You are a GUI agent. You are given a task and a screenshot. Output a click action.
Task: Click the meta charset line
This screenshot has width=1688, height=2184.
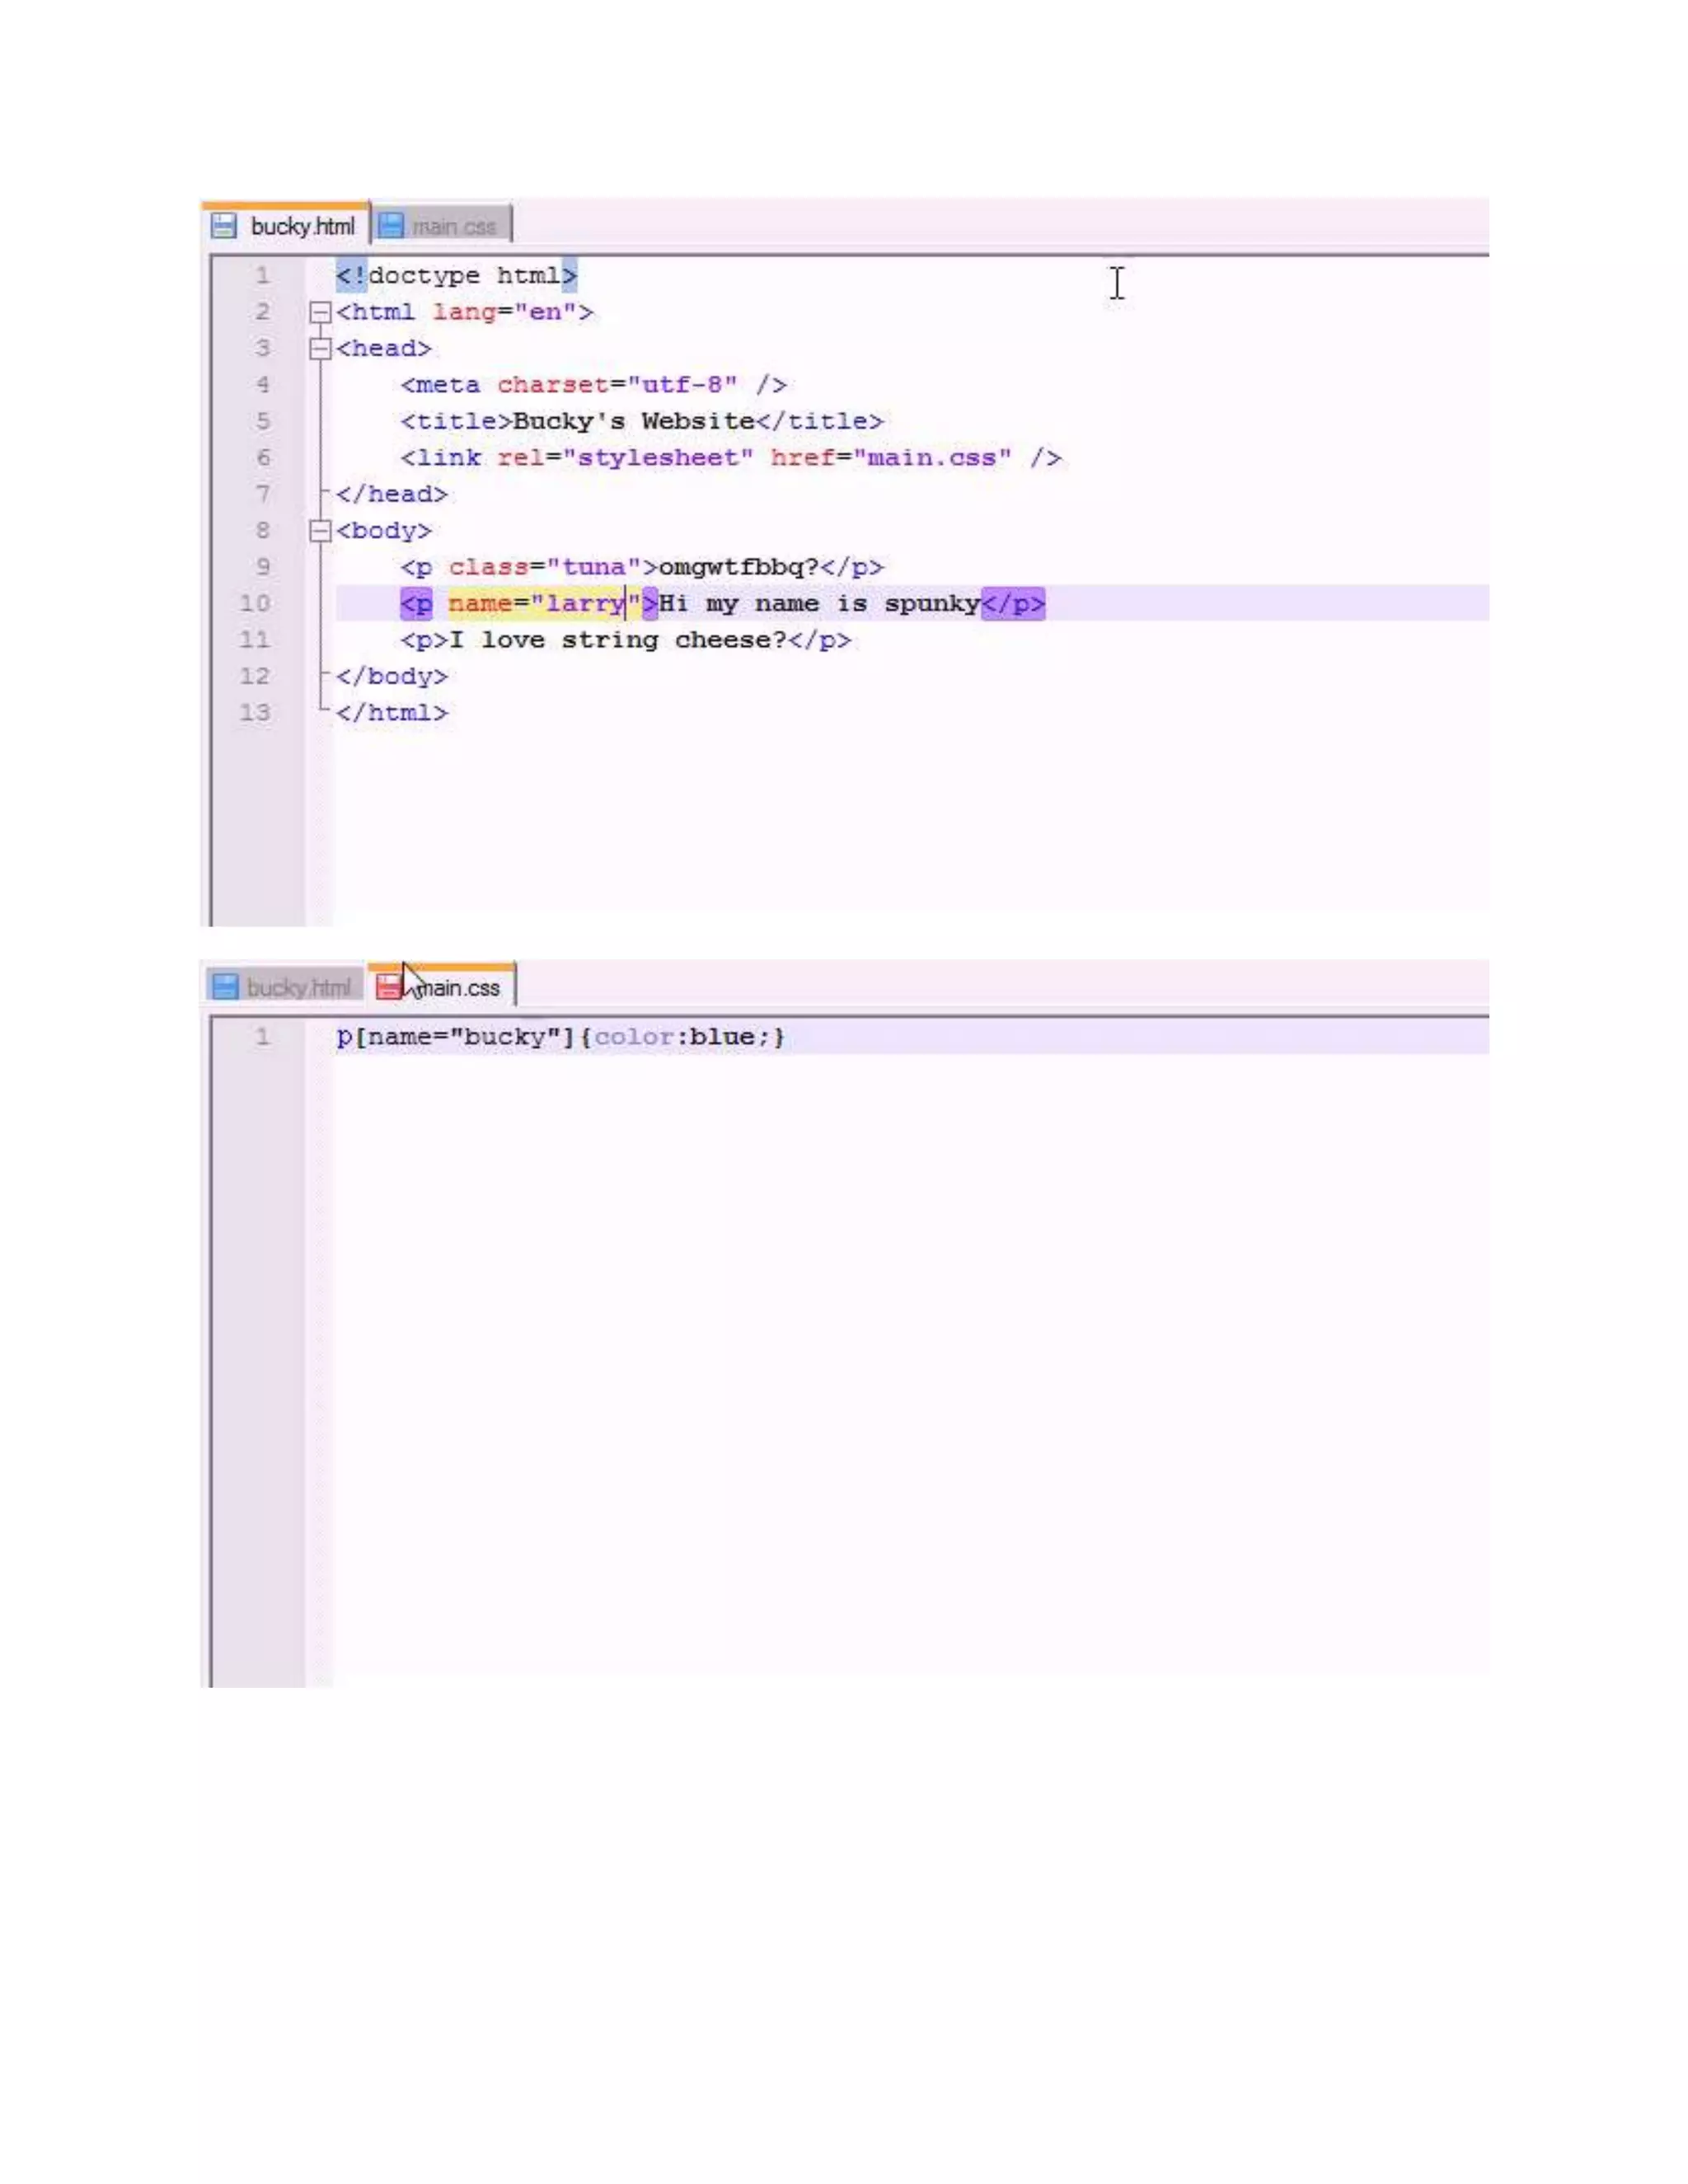(x=594, y=385)
